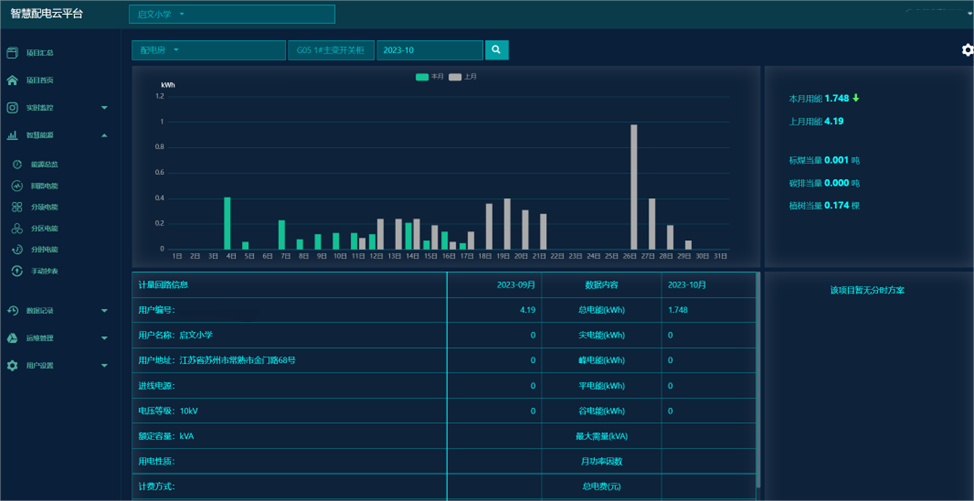Open 能源总览 submenu icon
The height and width of the screenshot is (501, 974).
[17, 164]
